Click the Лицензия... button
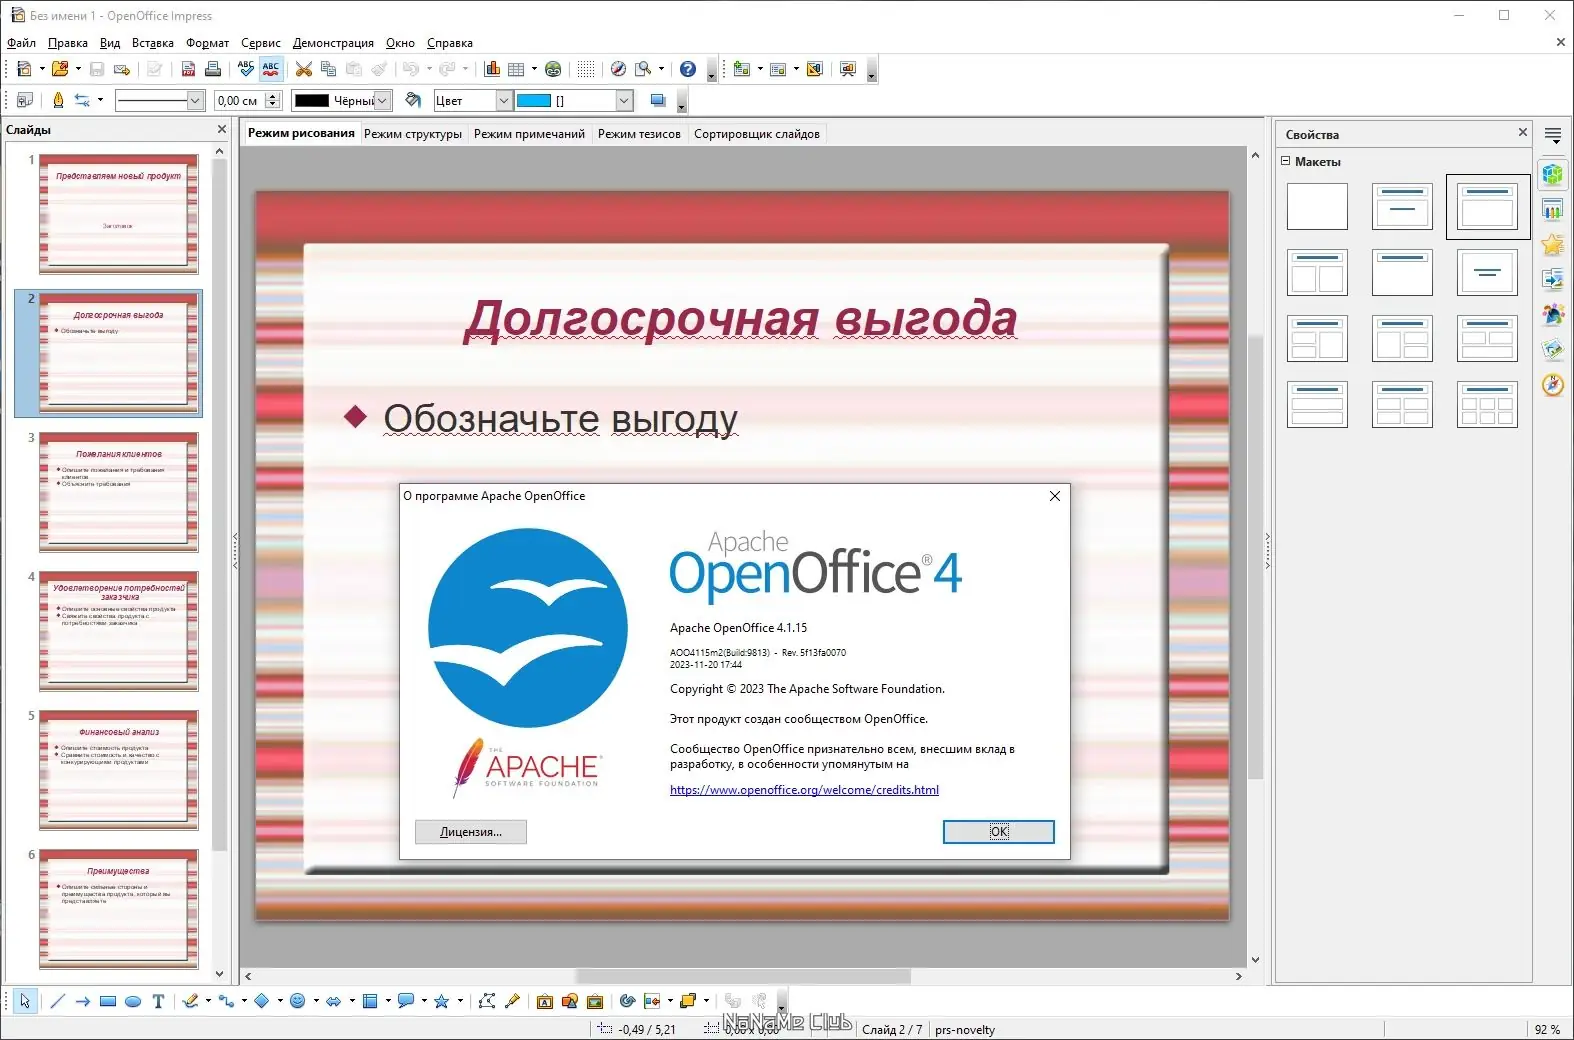Image resolution: width=1574 pixels, height=1040 pixels. [471, 832]
